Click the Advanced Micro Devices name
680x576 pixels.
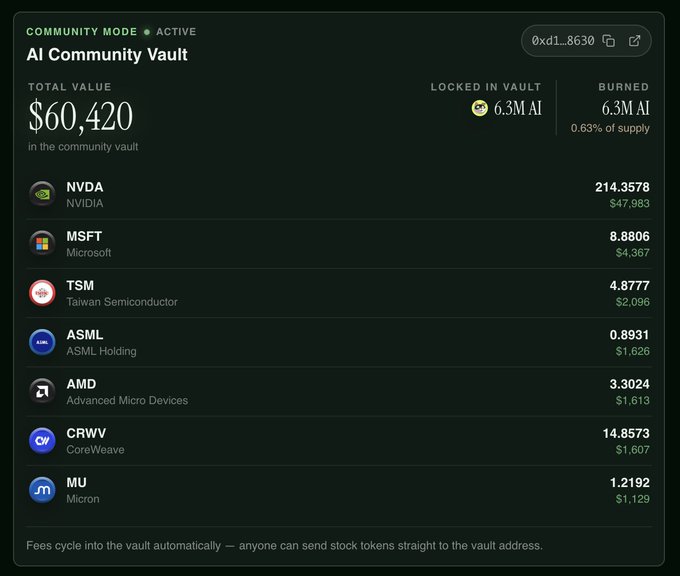tap(127, 400)
